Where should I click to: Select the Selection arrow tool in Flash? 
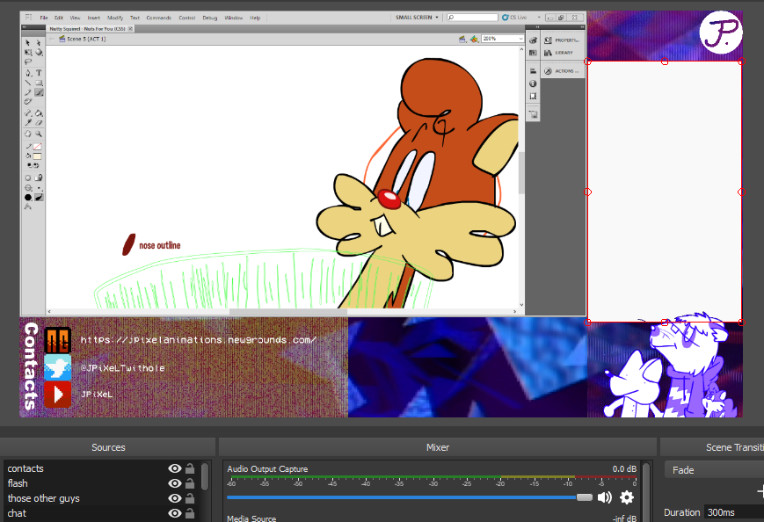(28, 43)
